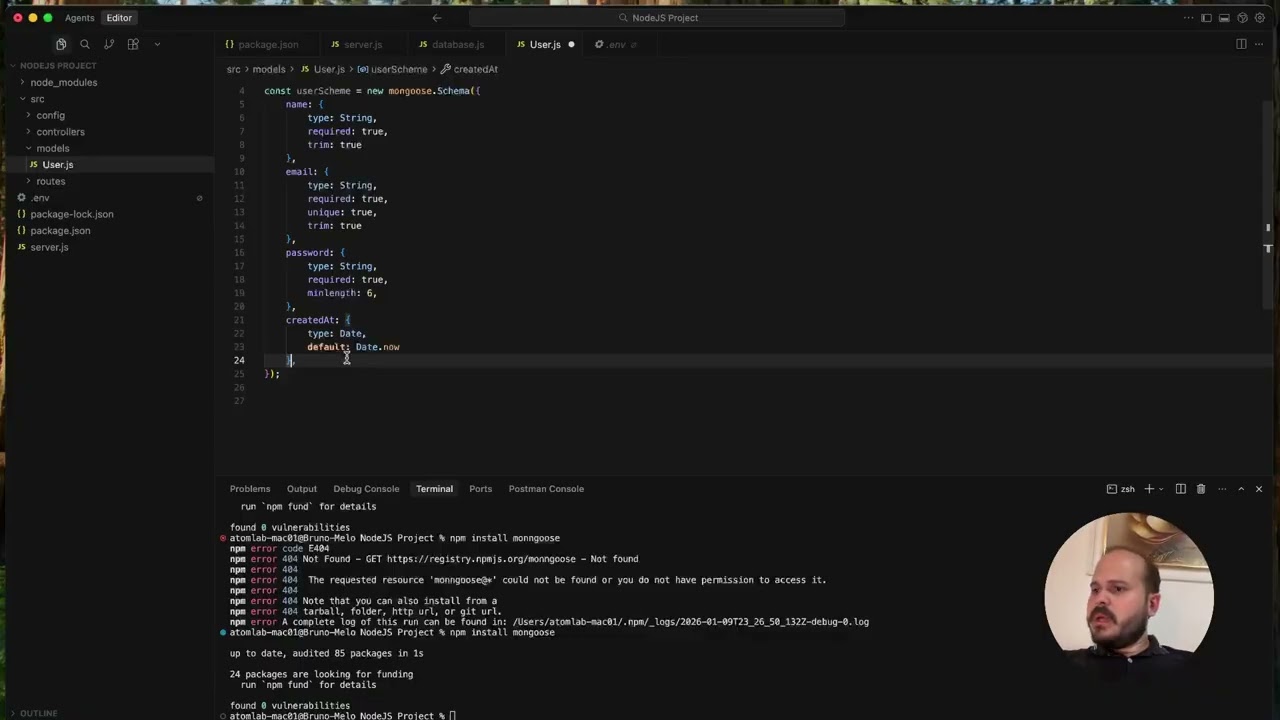Switch to the Debug Console tab
The width and height of the screenshot is (1280, 720).
click(x=366, y=489)
